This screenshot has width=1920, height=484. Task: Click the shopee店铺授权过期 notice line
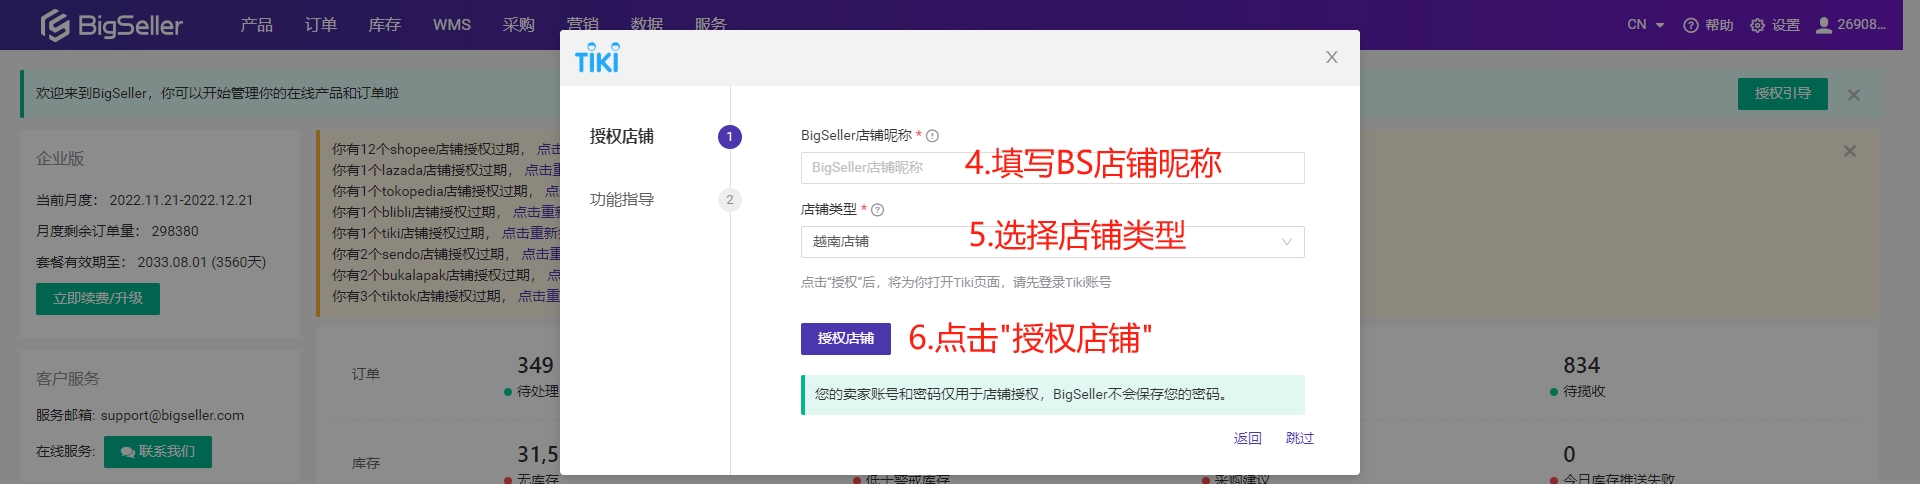click(446, 149)
